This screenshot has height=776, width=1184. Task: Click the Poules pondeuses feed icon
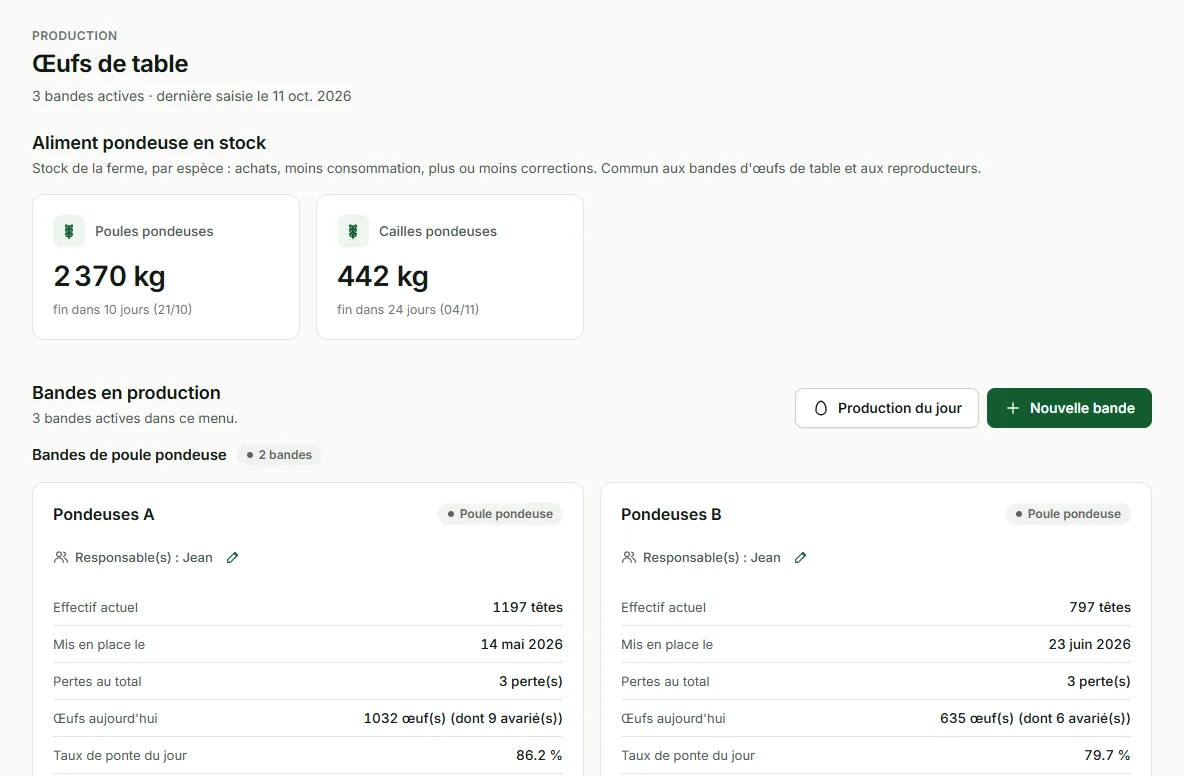click(69, 231)
